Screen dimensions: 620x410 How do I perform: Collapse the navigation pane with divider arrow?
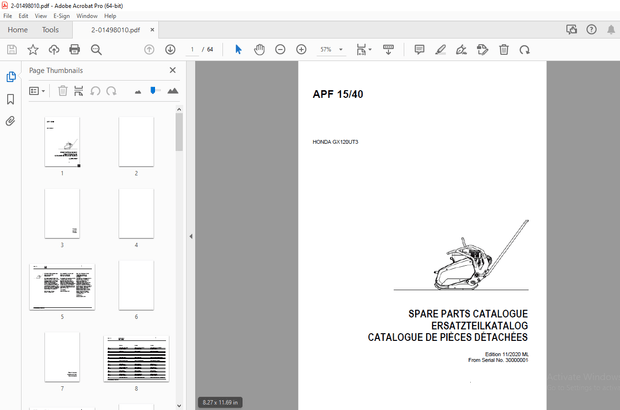tap(190, 237)
